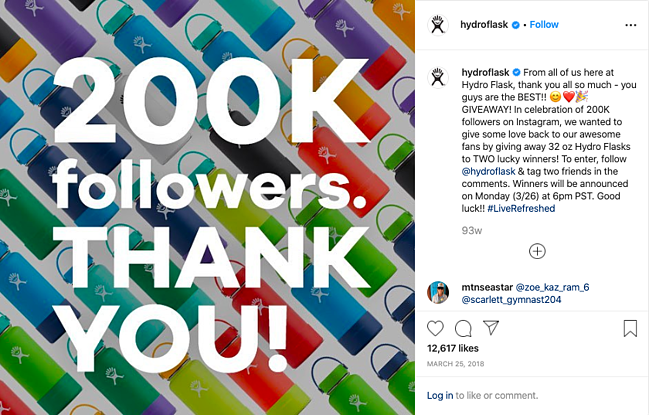Open the @zoe_kaz_ram_6 mention

pos(561,286)
